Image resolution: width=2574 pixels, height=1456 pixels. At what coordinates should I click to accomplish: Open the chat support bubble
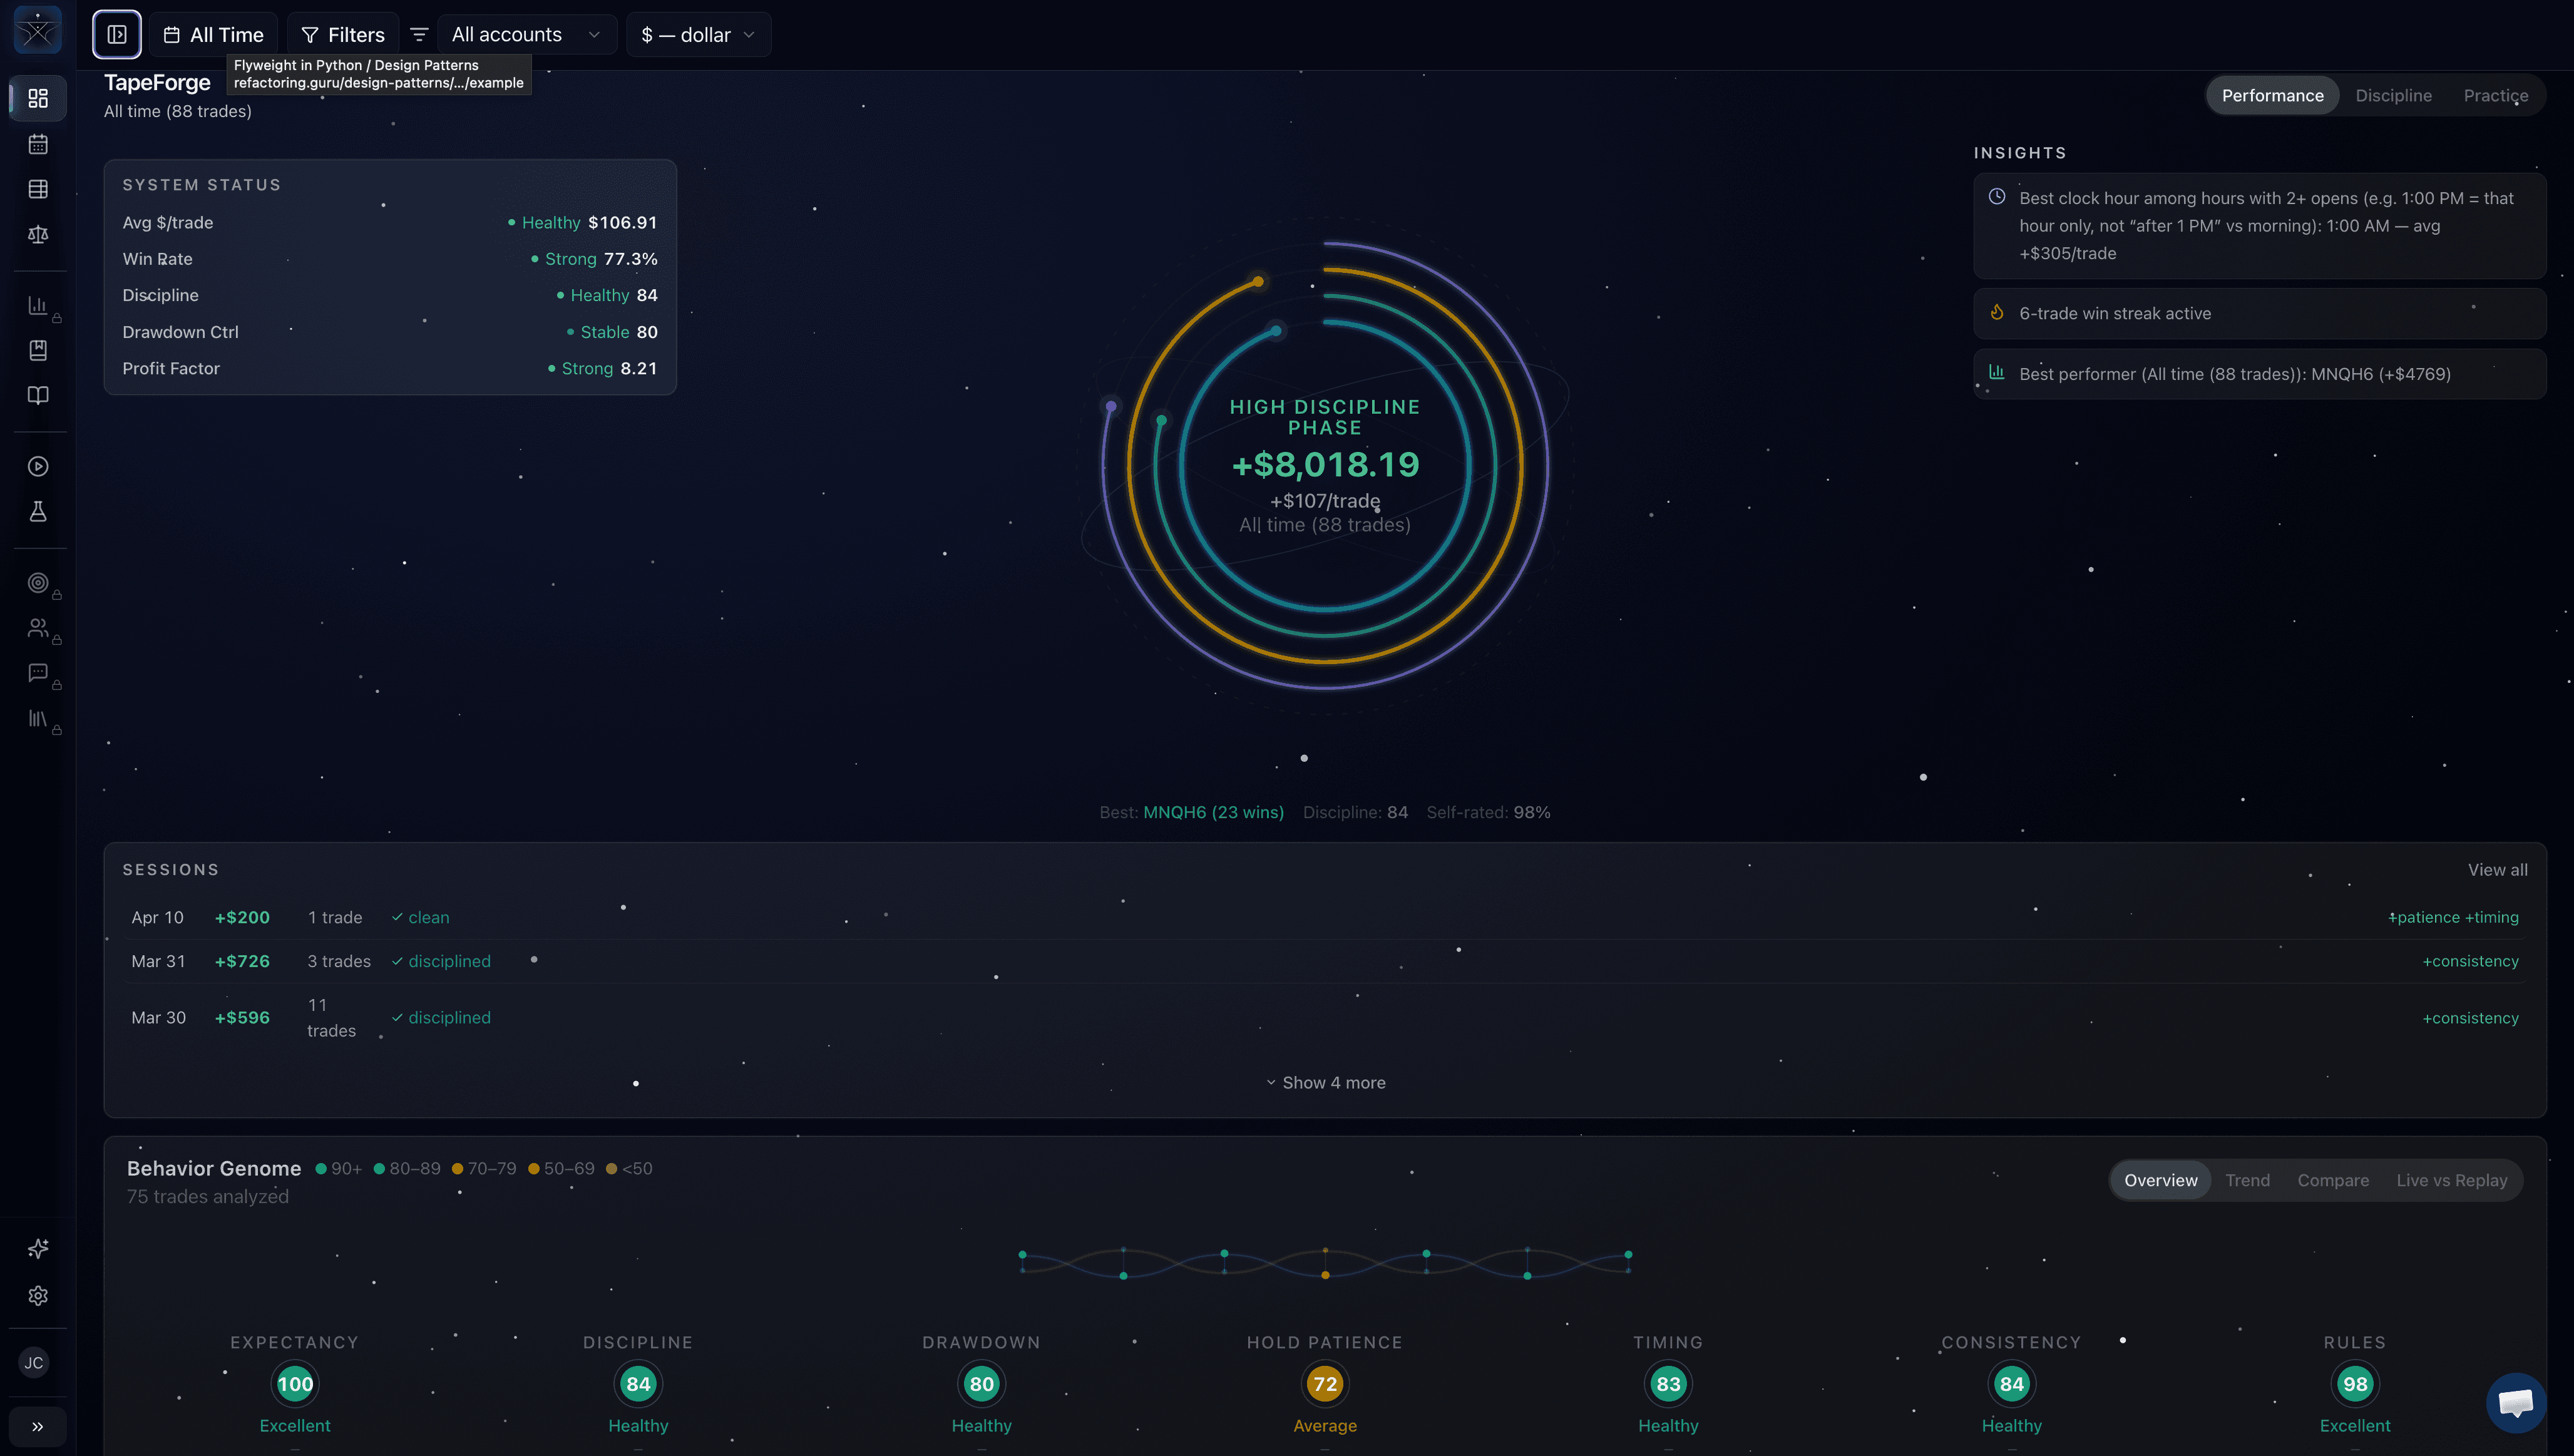tap(2515, 1402)
